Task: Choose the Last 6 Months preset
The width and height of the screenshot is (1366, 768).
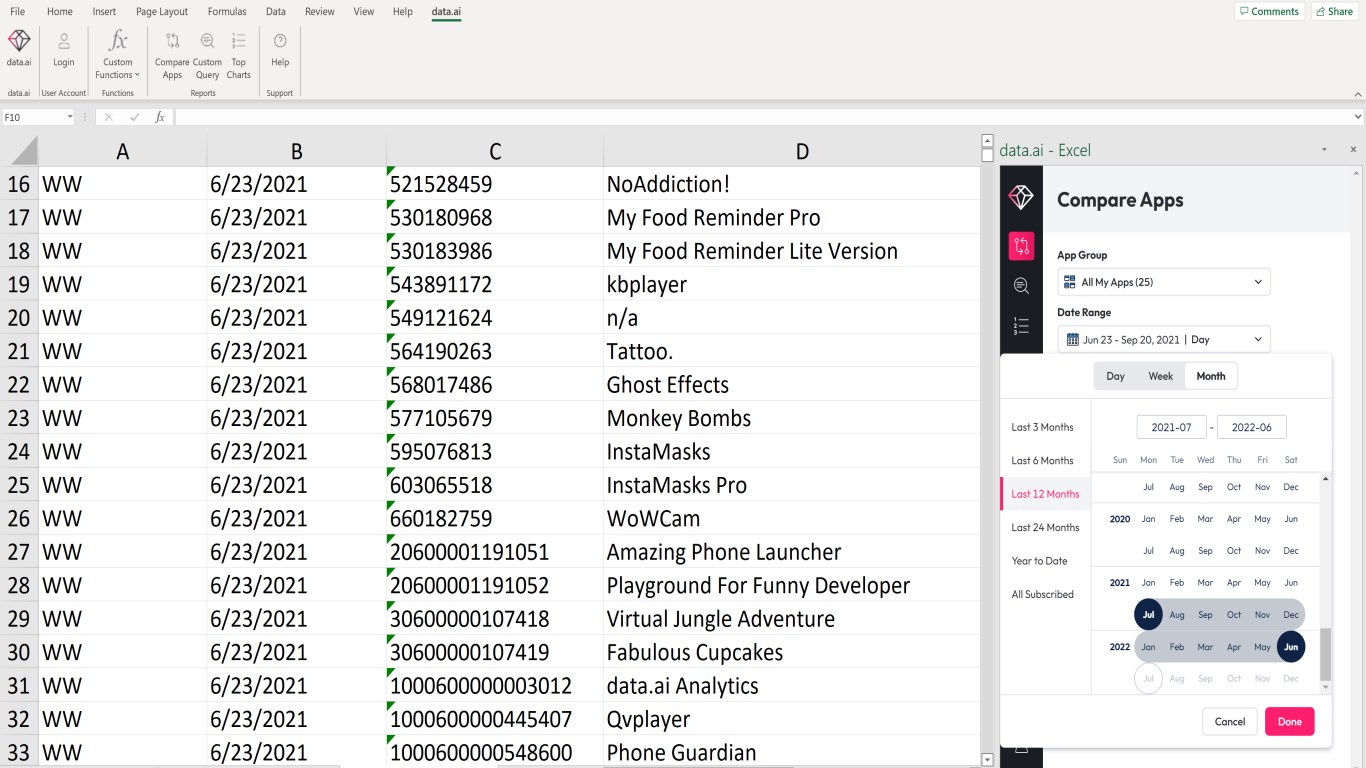Action: (1043, 461)
